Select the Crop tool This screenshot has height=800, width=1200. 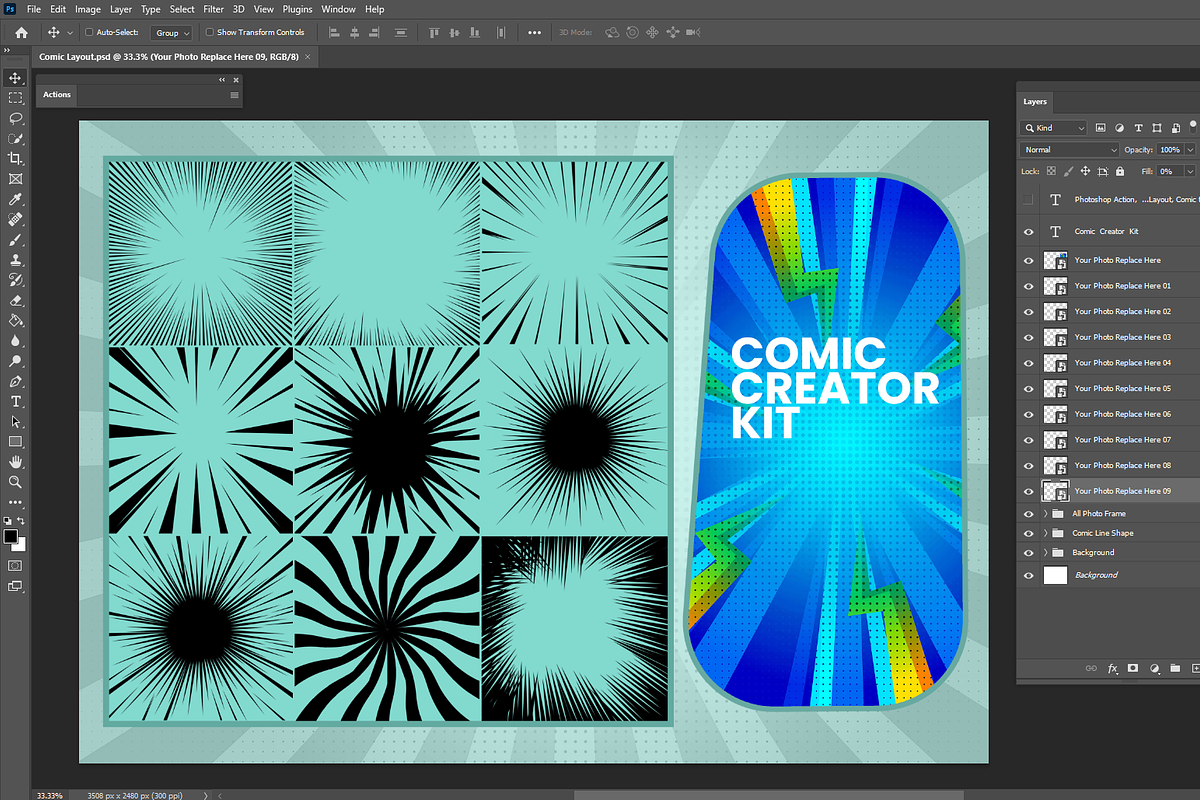pos(15,158)
